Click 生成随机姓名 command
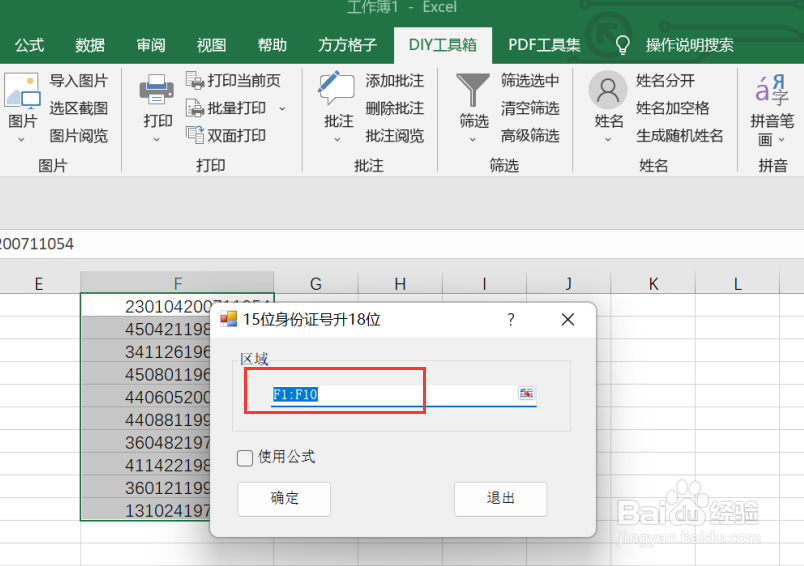 pos(679,135)
